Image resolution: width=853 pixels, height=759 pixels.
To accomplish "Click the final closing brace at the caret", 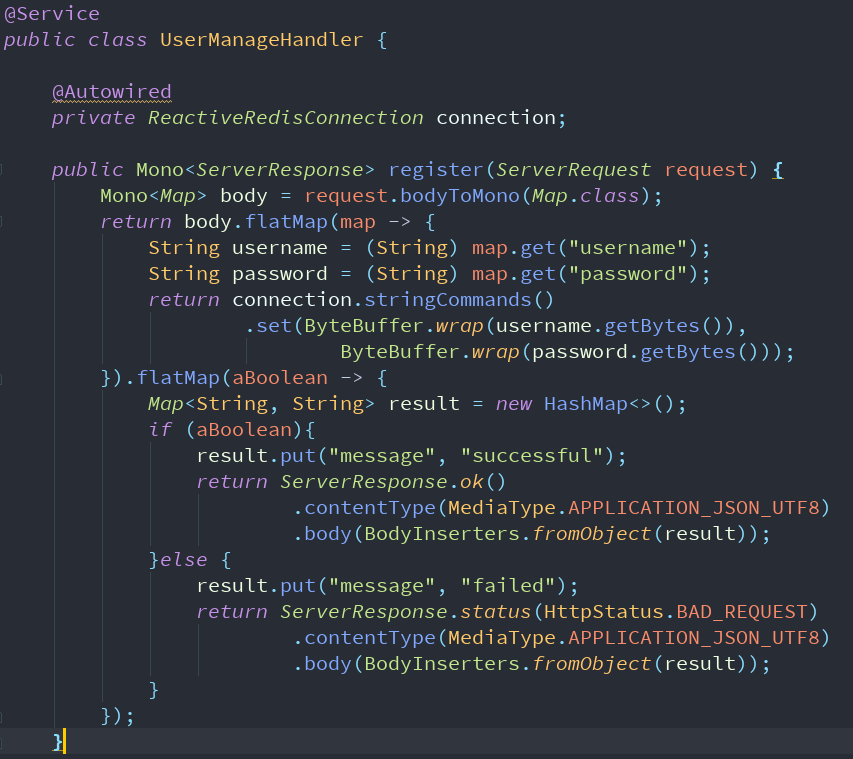I will coord(58,742).
